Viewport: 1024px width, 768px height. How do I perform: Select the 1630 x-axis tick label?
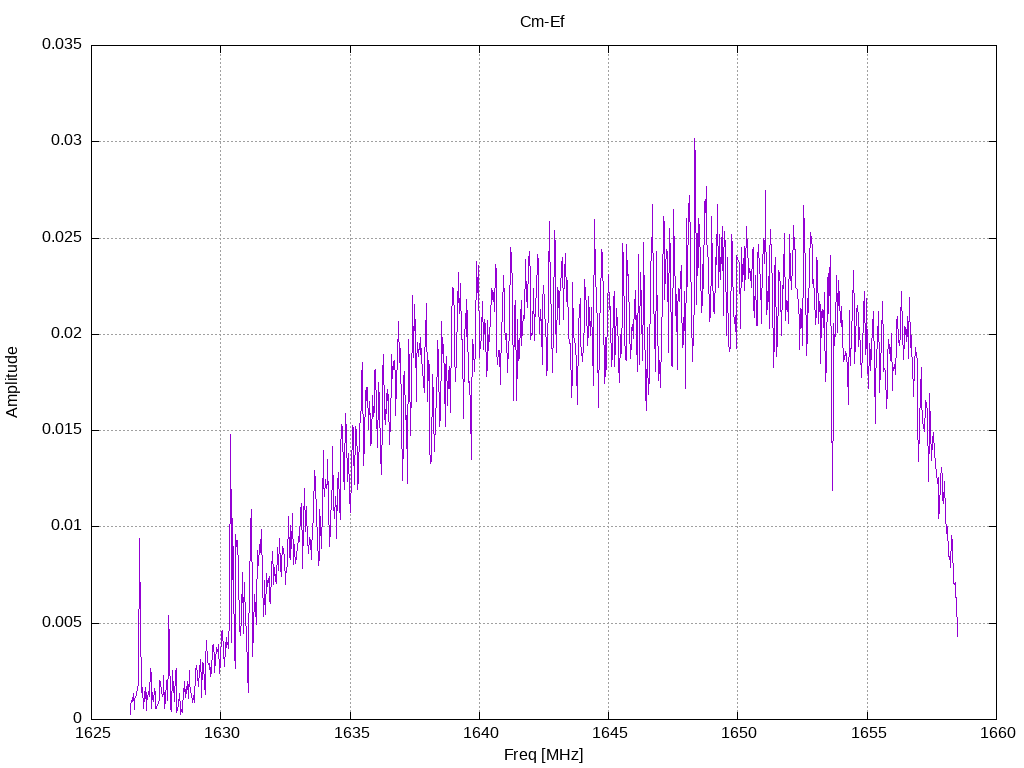point(221,733)
